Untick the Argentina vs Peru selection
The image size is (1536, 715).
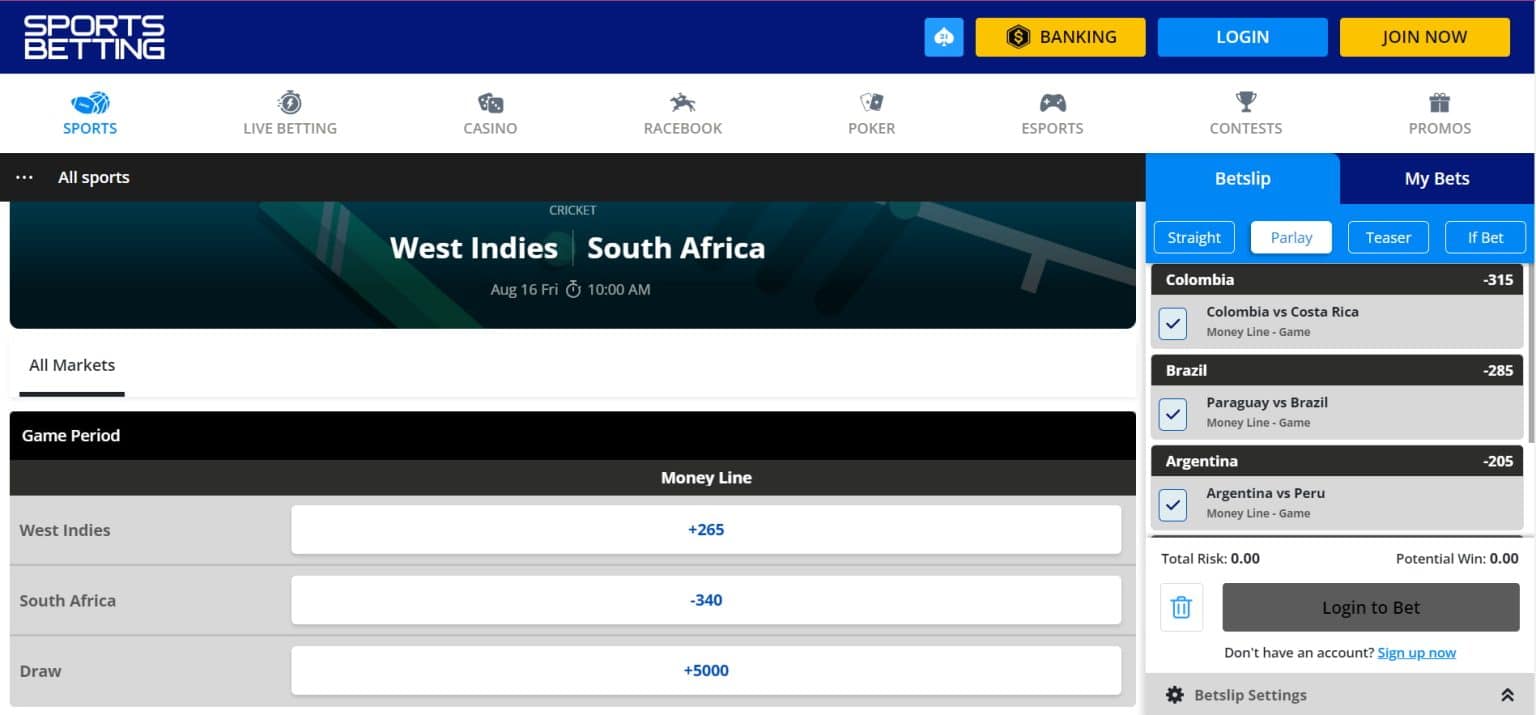(x=1172, y=504)
